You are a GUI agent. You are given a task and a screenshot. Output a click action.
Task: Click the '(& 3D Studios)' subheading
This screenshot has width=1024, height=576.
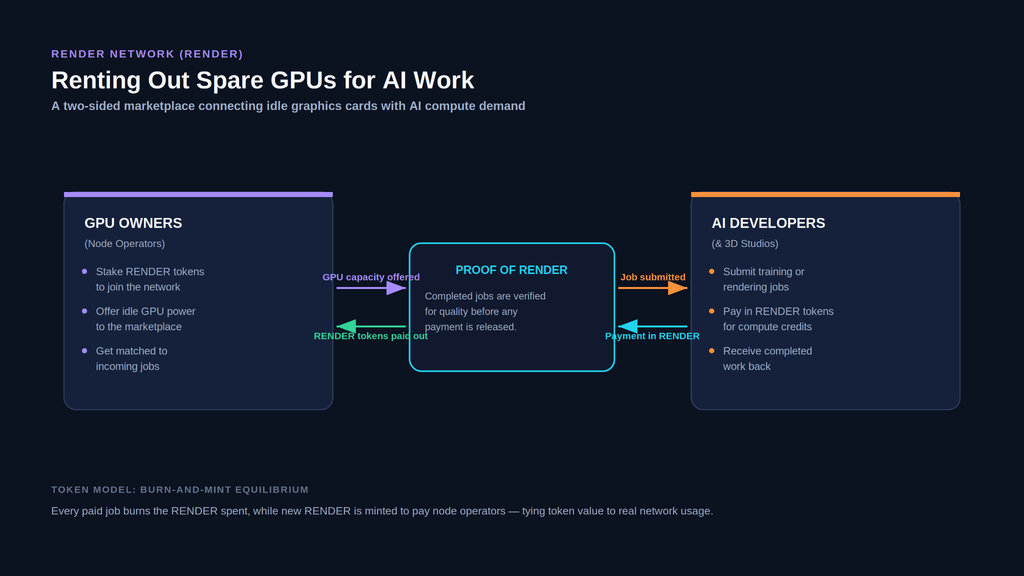745,244
